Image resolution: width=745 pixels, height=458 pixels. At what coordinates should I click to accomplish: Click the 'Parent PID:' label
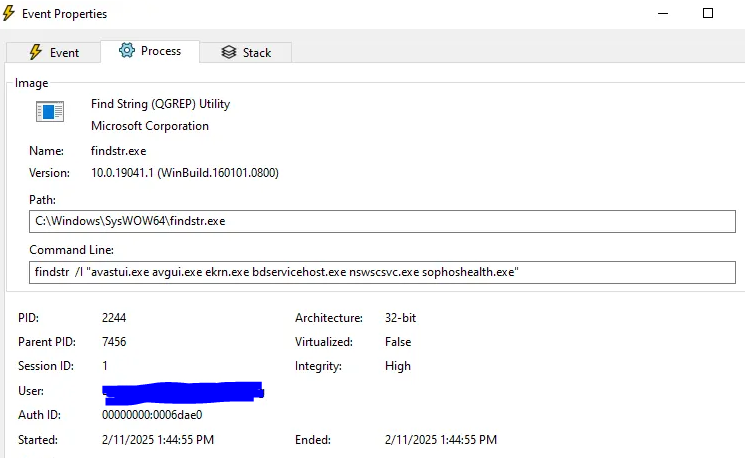47,342
